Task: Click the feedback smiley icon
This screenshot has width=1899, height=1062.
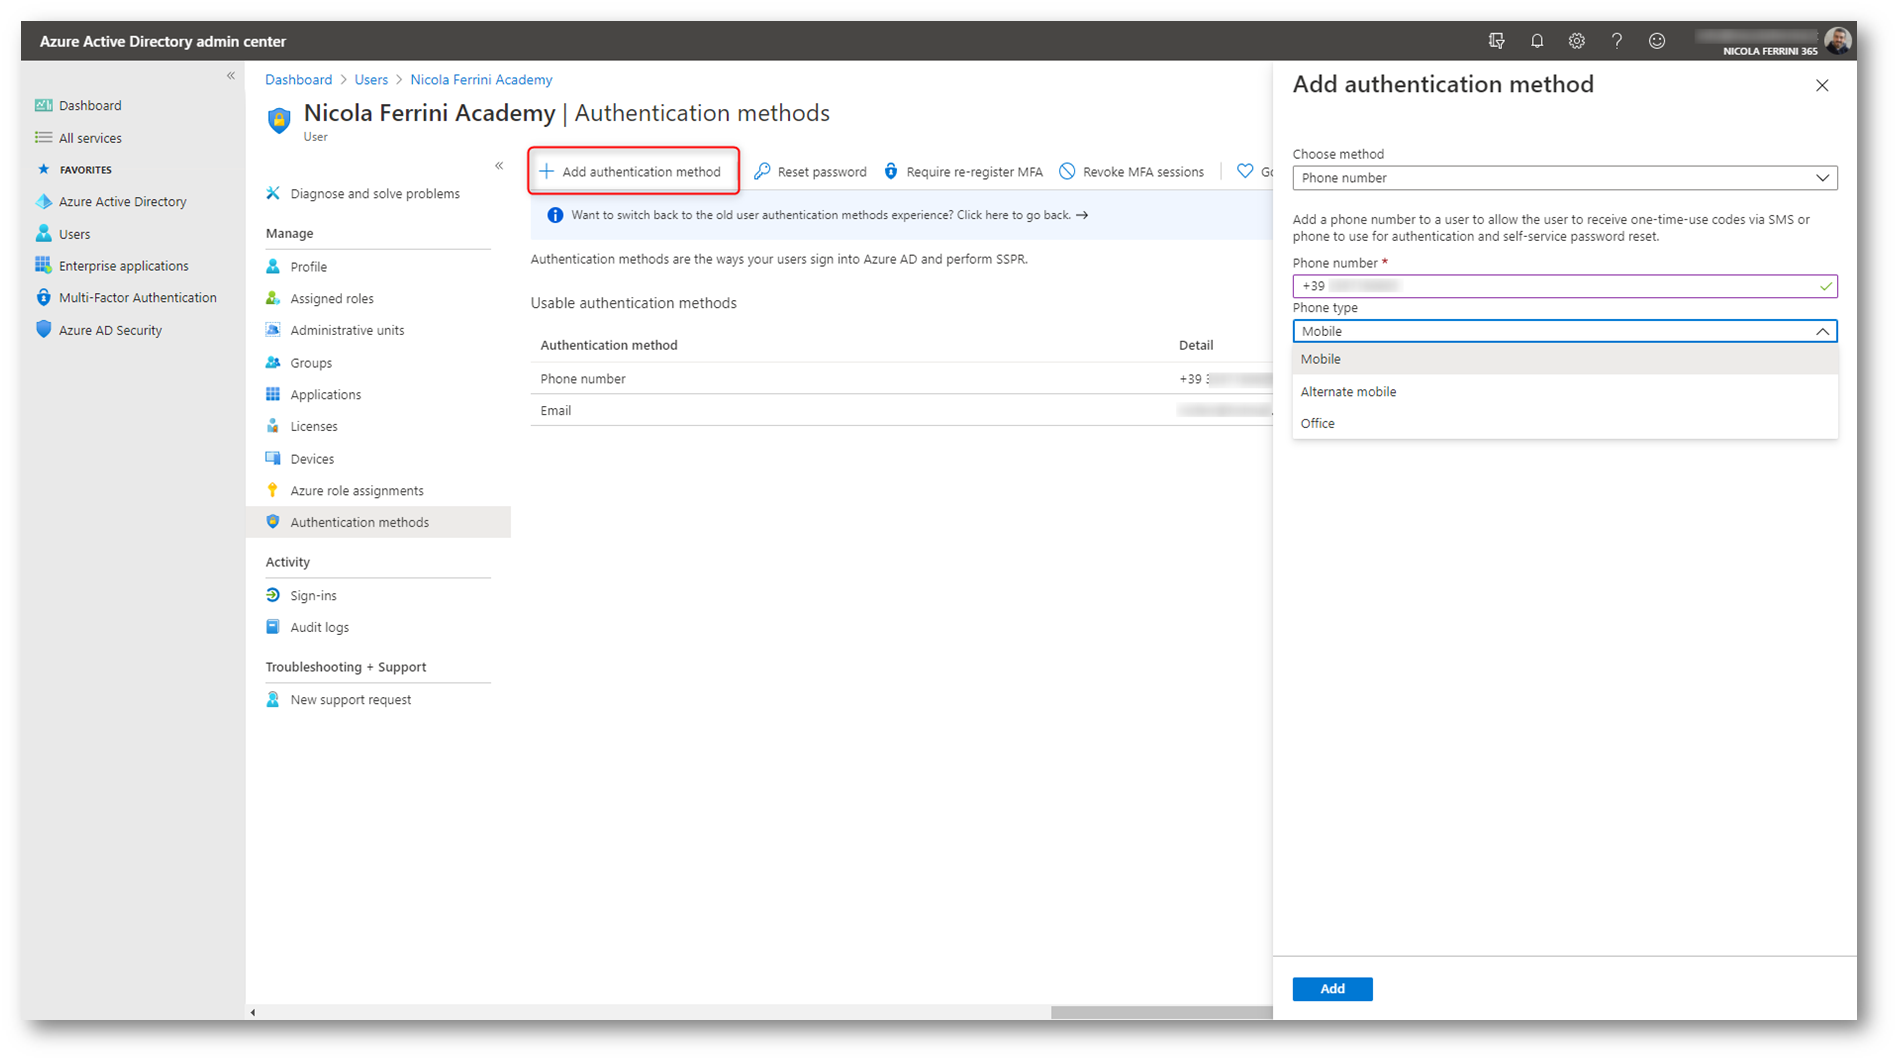Action: click(1657, 41)
